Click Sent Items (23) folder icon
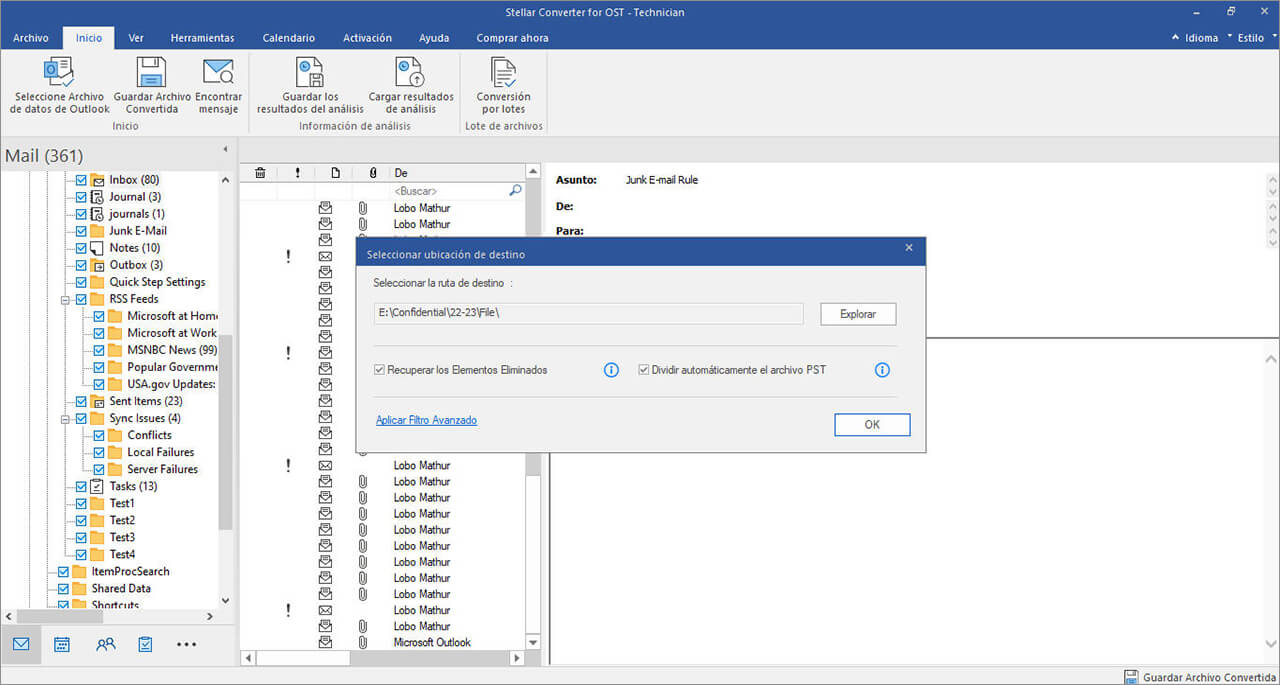The height and width of the screenshot is (685, 1280). 98,401
